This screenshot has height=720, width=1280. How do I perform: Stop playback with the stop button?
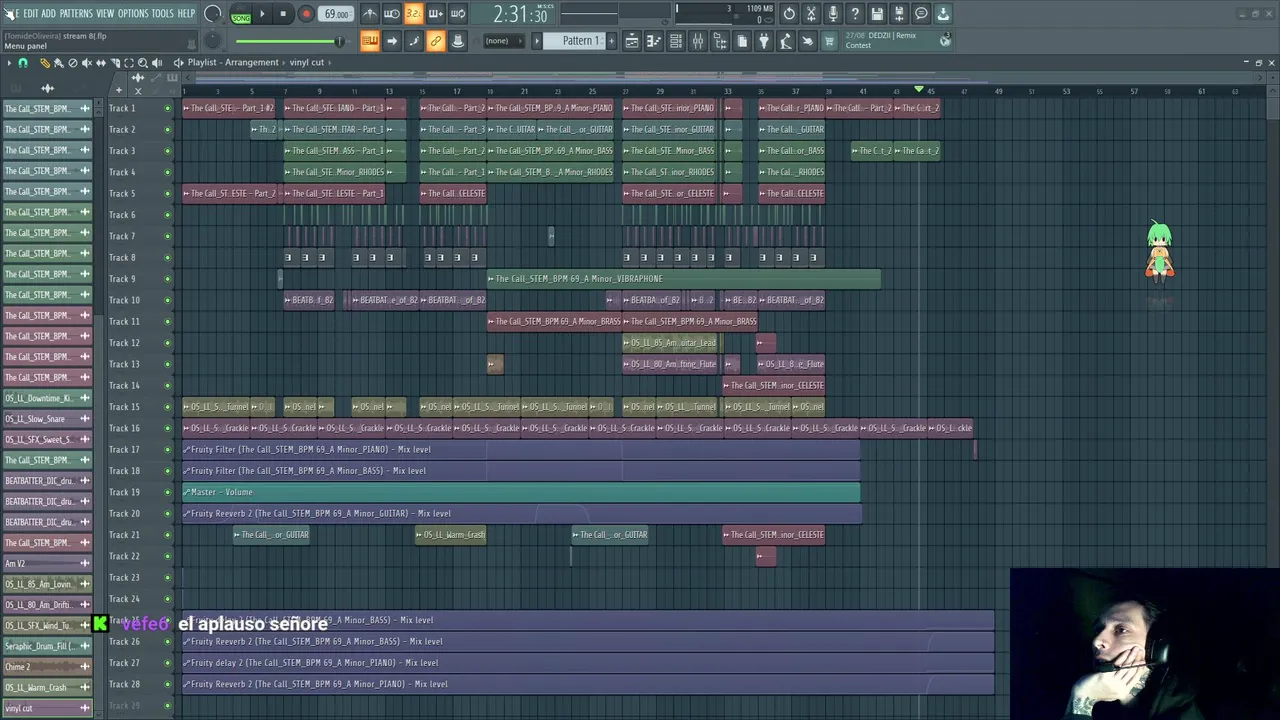(x=283, y=14)
